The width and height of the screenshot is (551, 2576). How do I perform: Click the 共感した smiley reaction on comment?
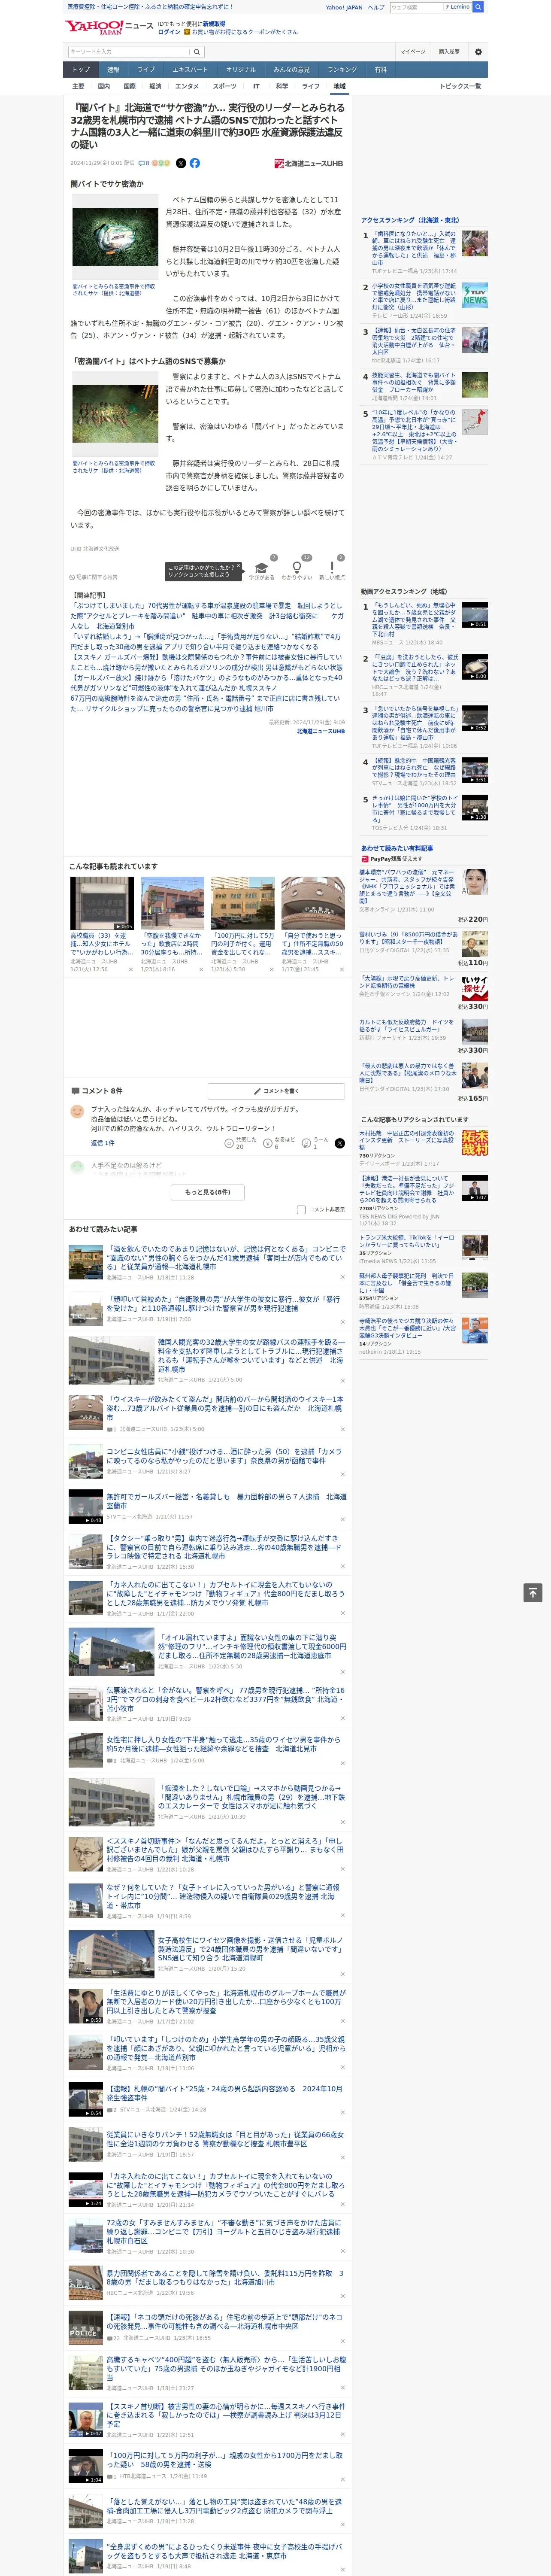239,1143
